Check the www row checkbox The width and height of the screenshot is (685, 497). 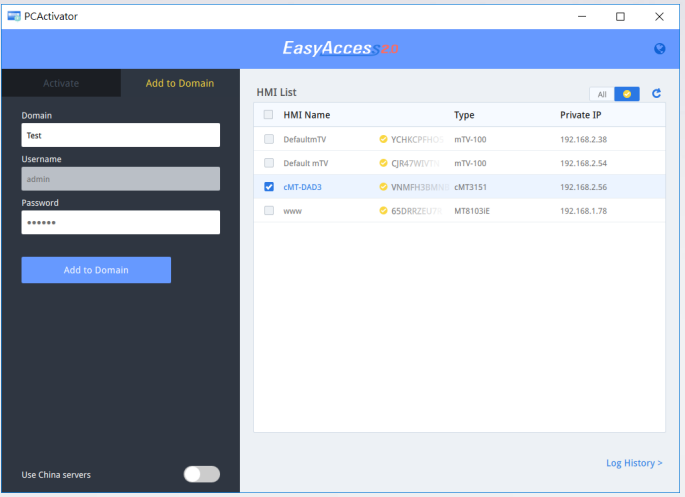pos(269,211)
